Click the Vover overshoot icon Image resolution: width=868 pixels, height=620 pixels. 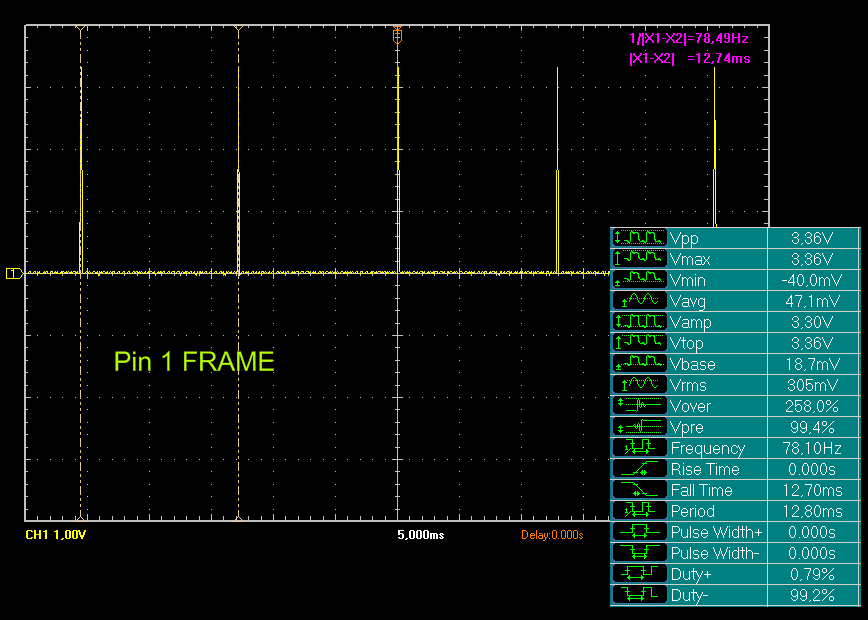pyautogui.click(x=639, y=406)
